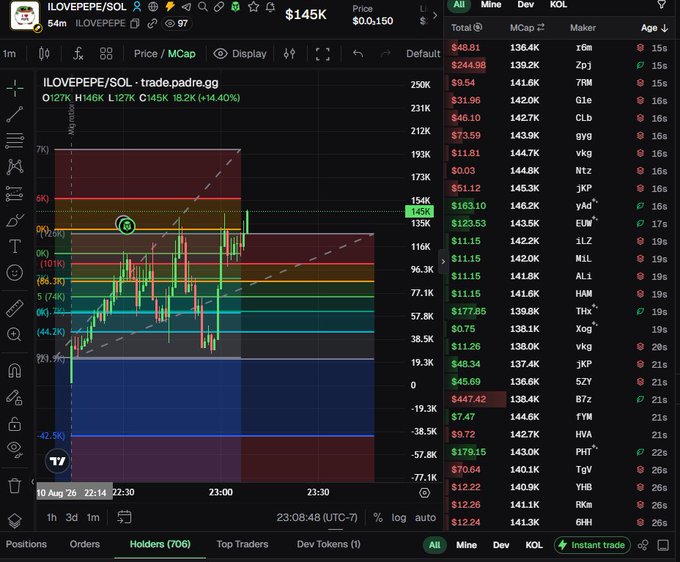Open the pill pump.fun icon
Viewport: 680px width, 562px height.
(x=219, y=7)
